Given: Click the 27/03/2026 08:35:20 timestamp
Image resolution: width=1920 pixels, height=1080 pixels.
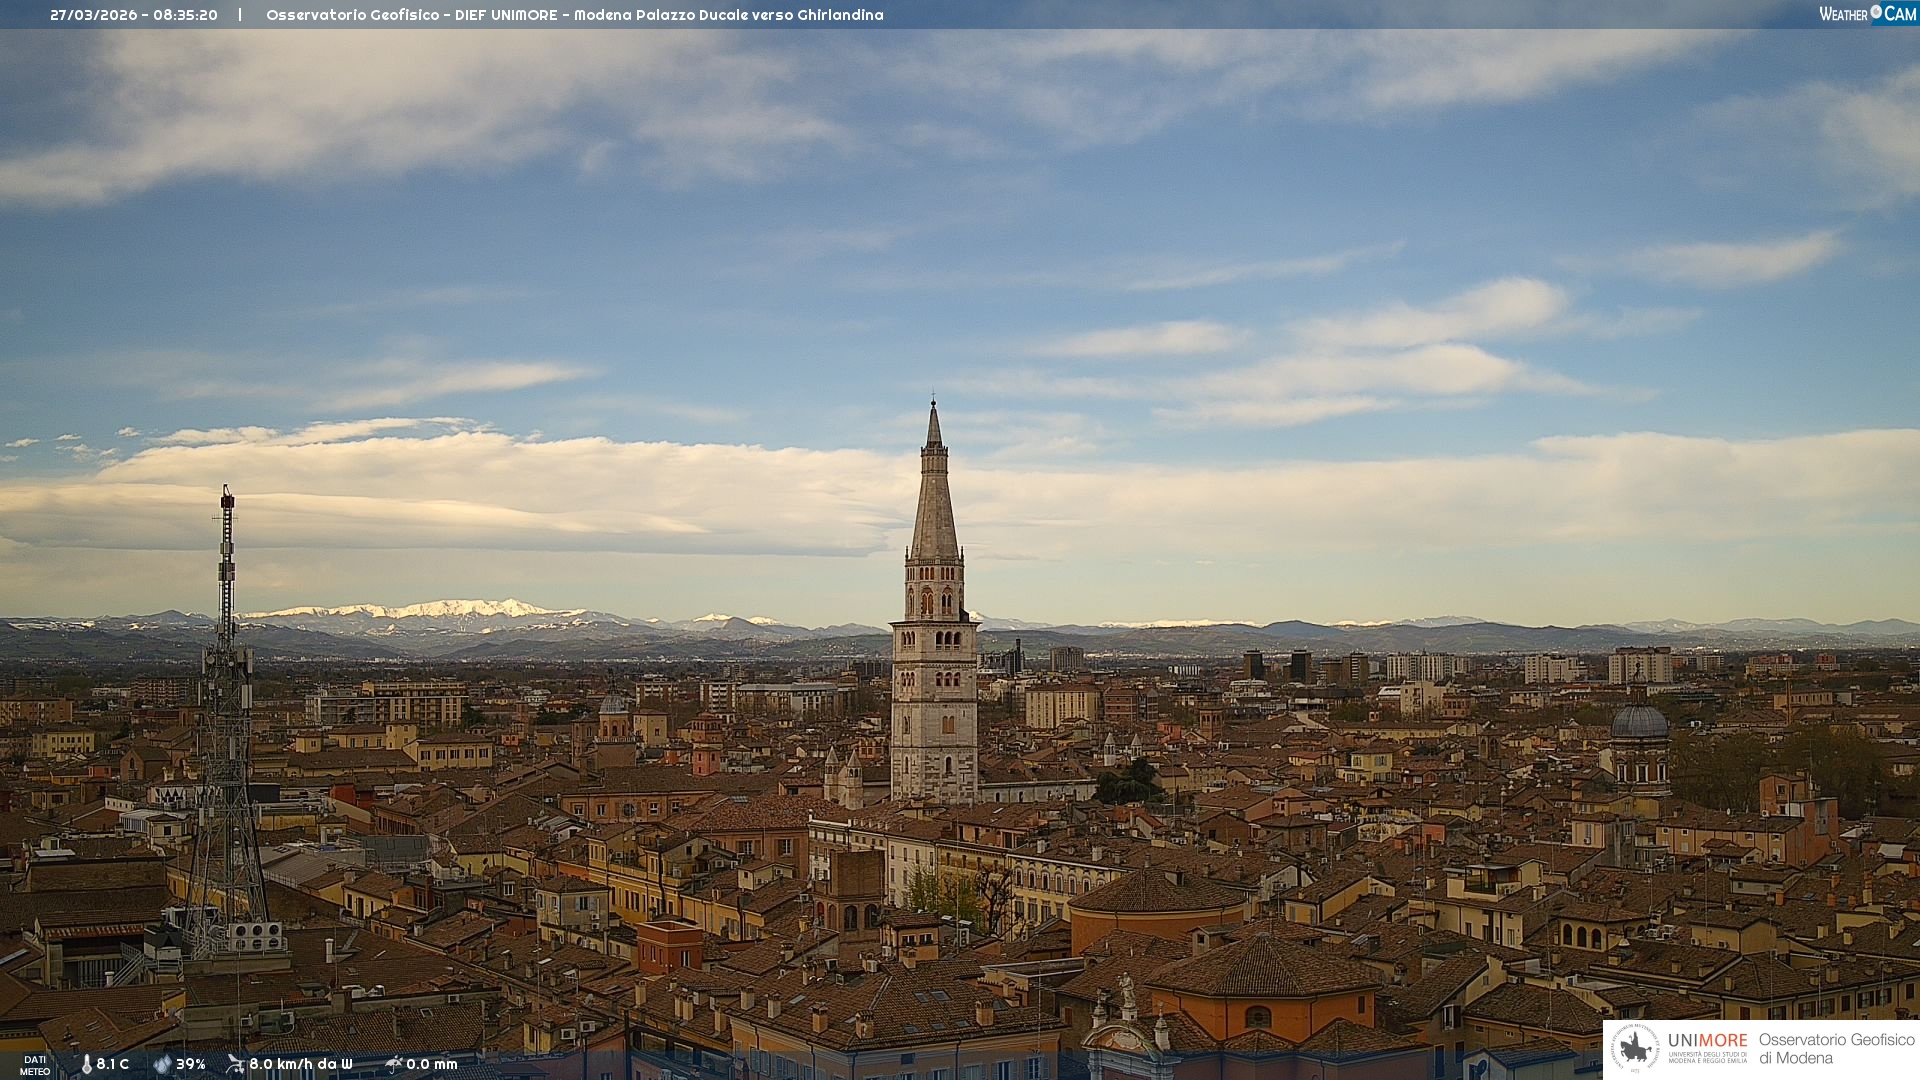Looking at the screenshot, I should pos(134,15).
